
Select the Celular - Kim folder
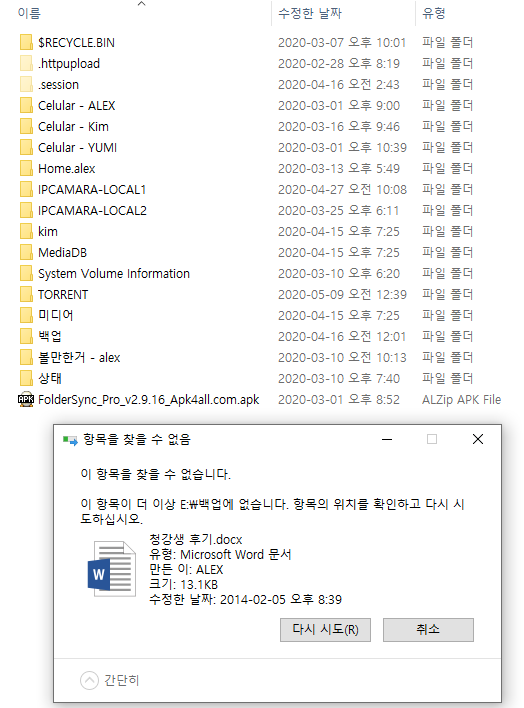(x=73, y=127)
